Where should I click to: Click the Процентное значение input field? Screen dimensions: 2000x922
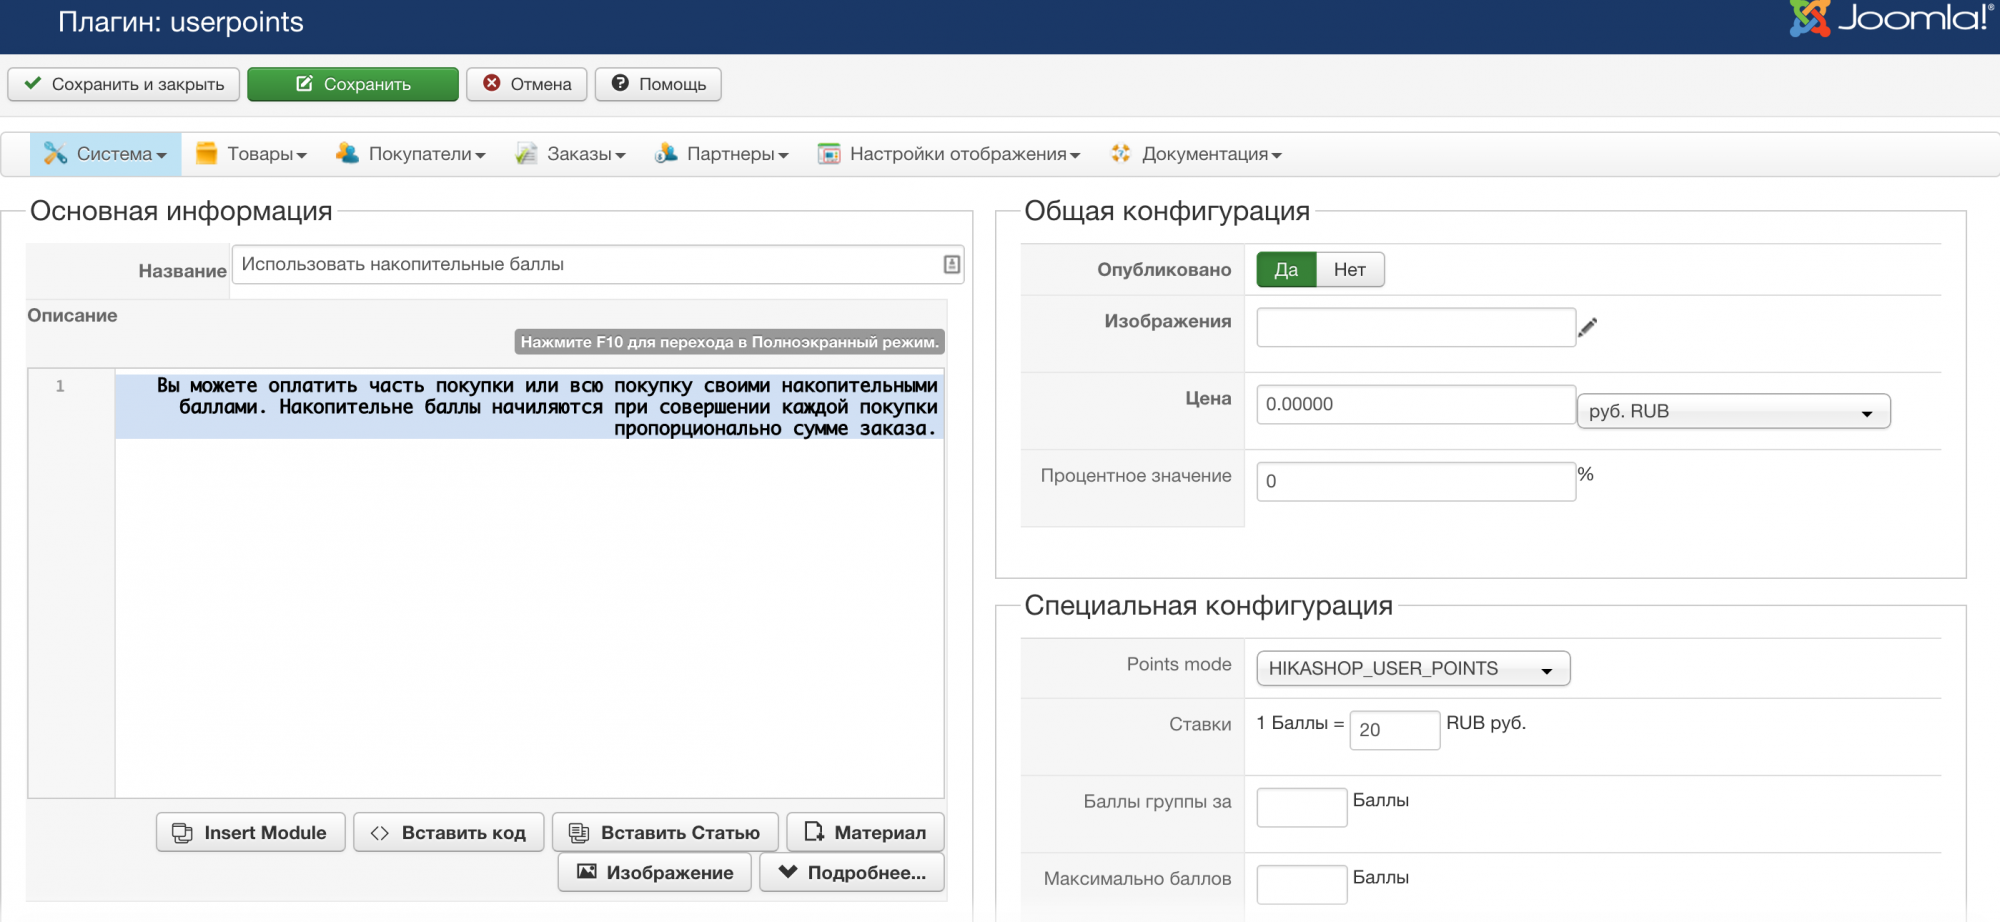(1415, 481)
